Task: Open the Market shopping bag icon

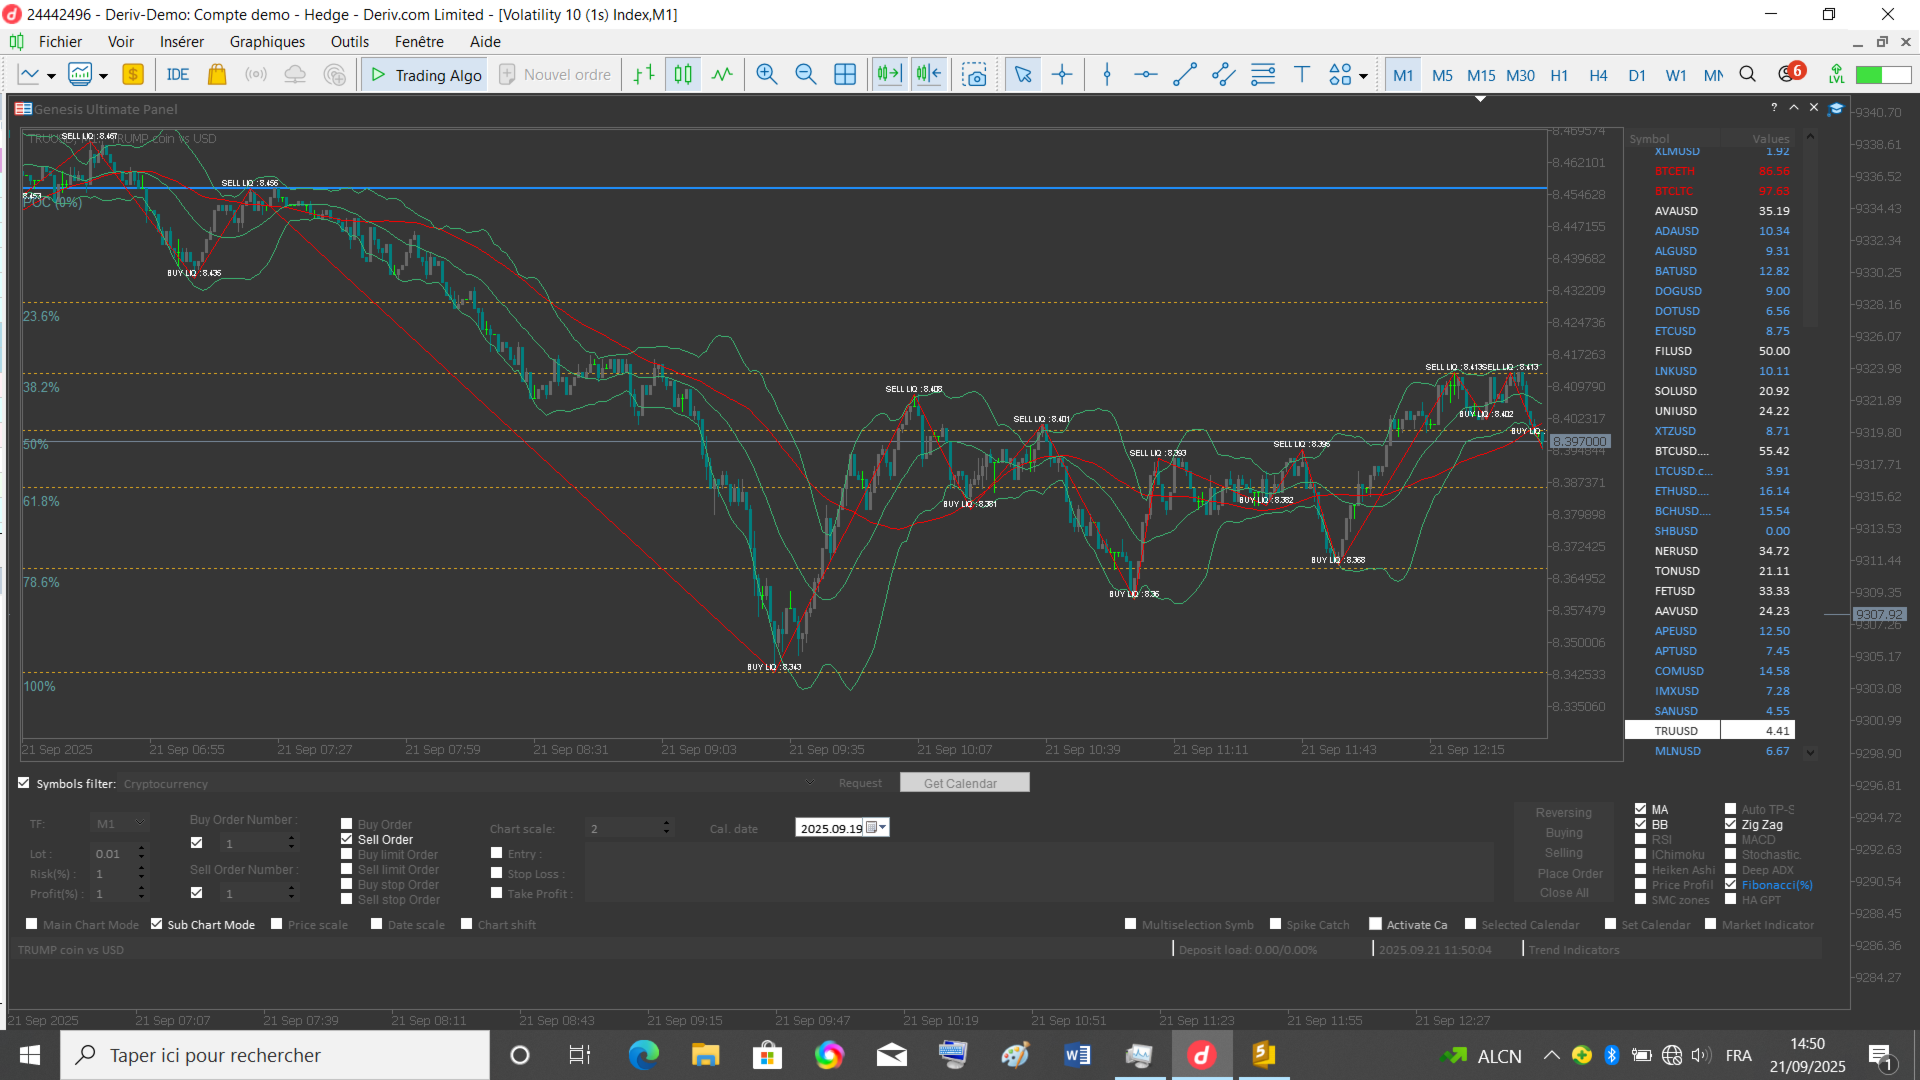Action: tap(217, 75)
